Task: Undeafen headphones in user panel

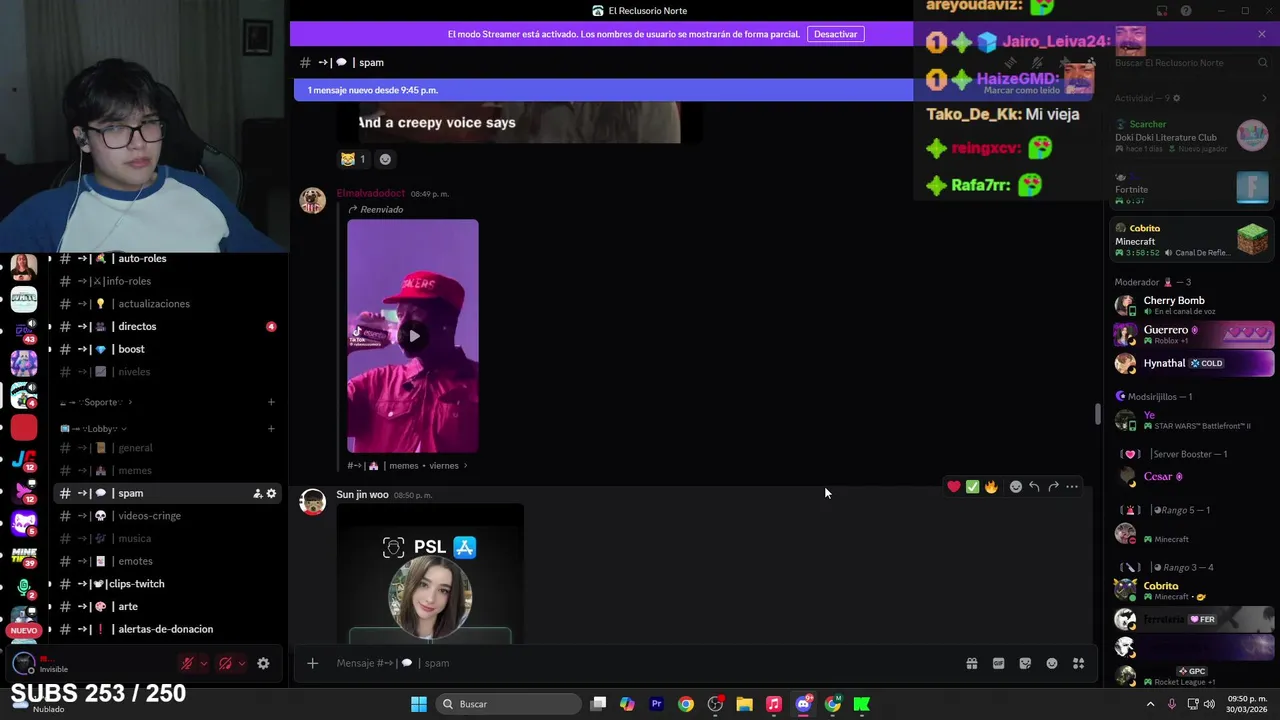Action: click(225, 663)
